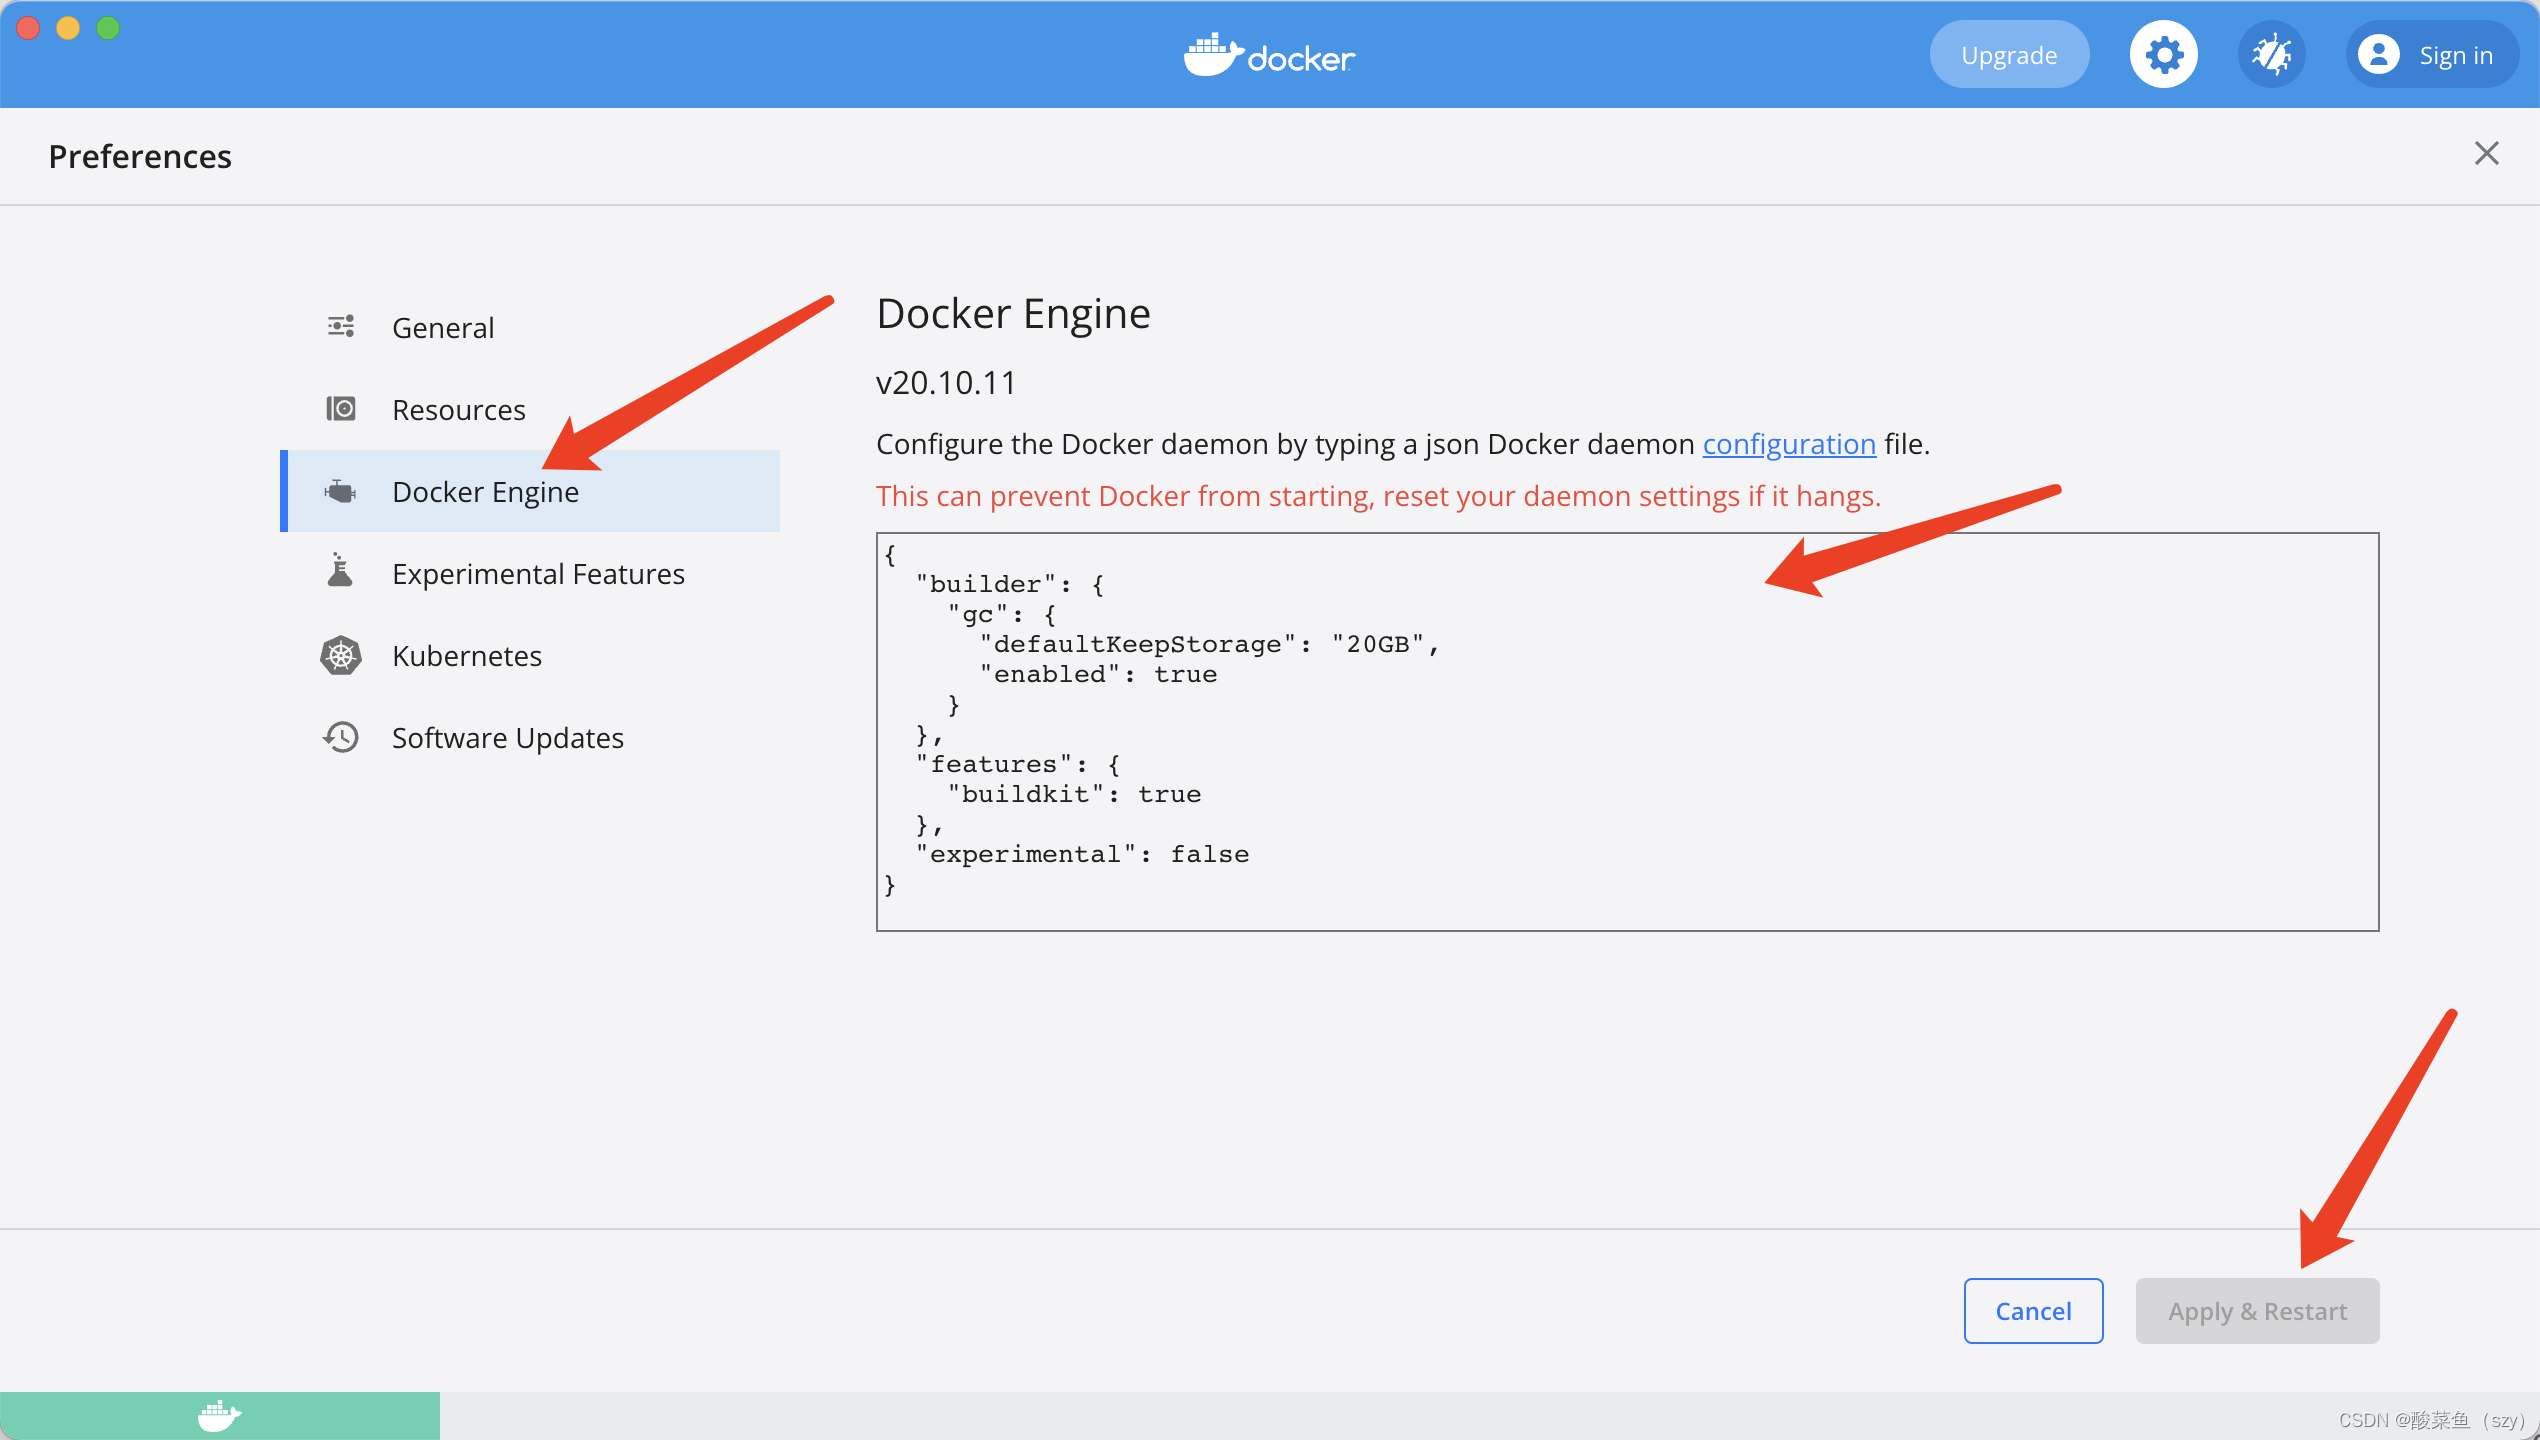The height and width of the screenshot is (1440, 2540).
Task: Switch to Kubernetes settings section
Action: (x=467, y=656)
